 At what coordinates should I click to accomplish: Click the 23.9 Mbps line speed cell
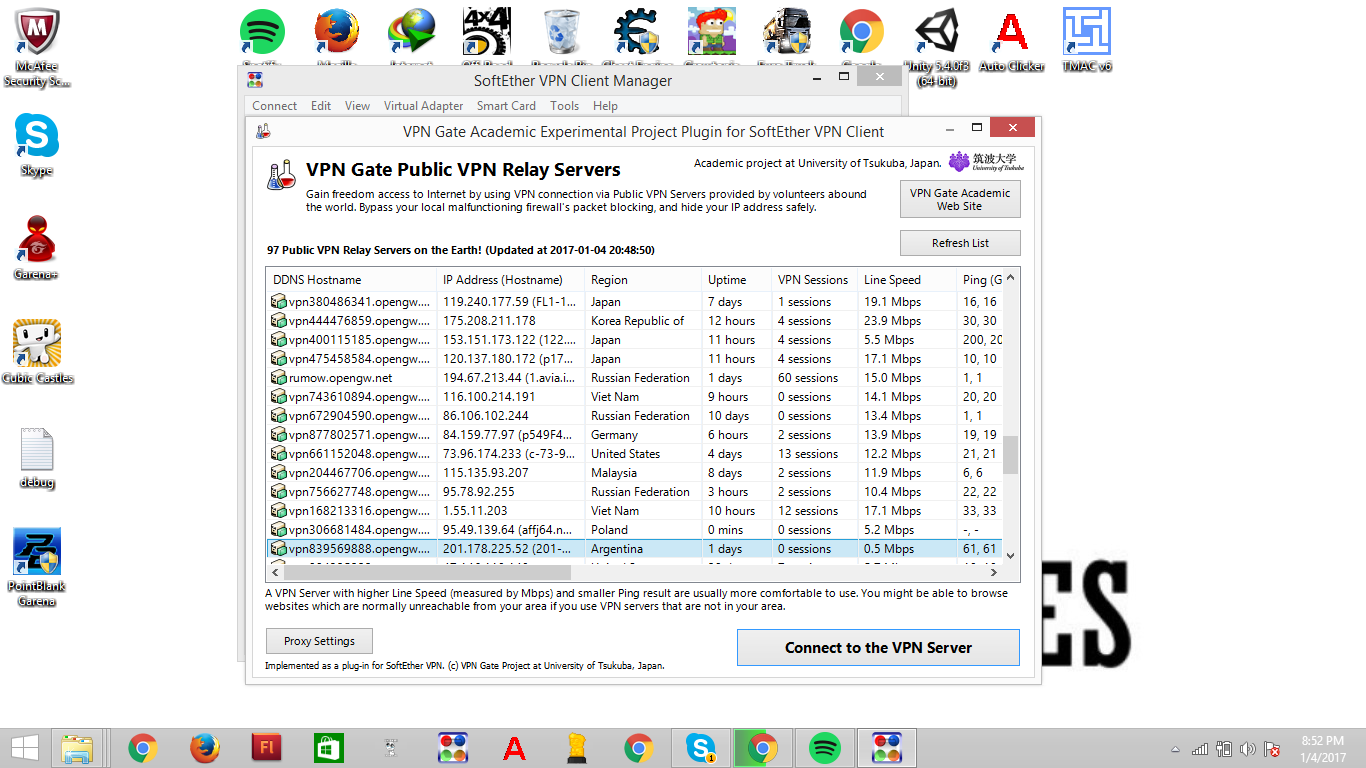click(x=892, y=321)
